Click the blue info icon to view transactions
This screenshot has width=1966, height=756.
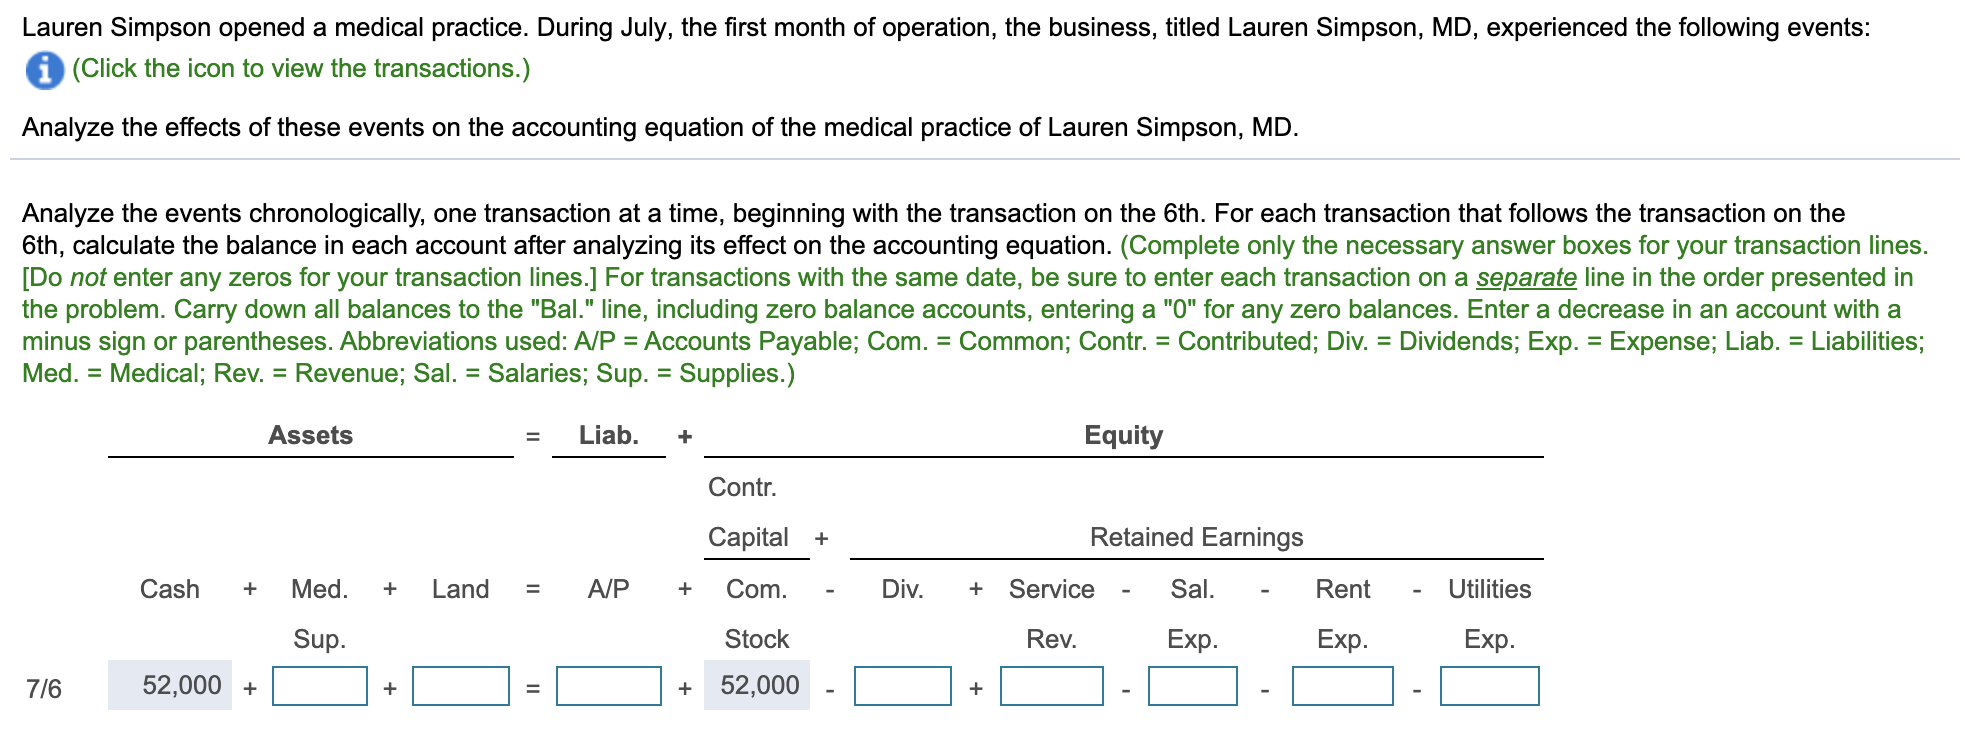coord(44,69)
